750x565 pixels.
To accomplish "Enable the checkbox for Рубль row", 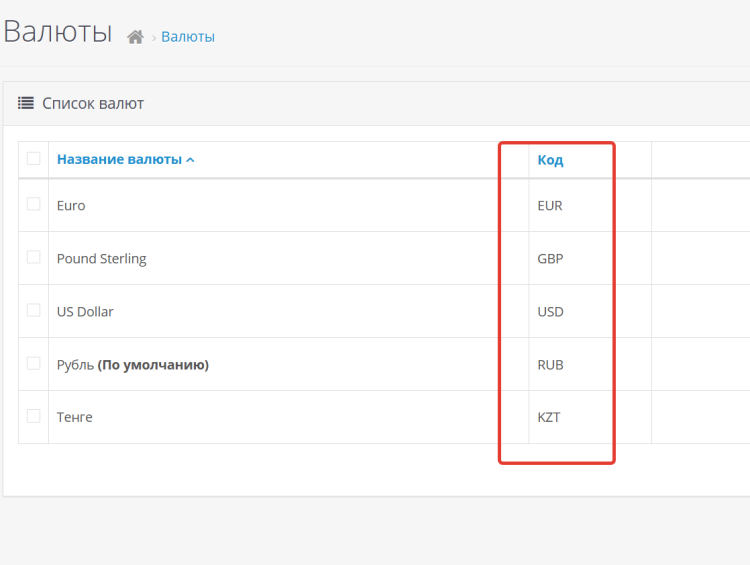I will click(34, 363).
